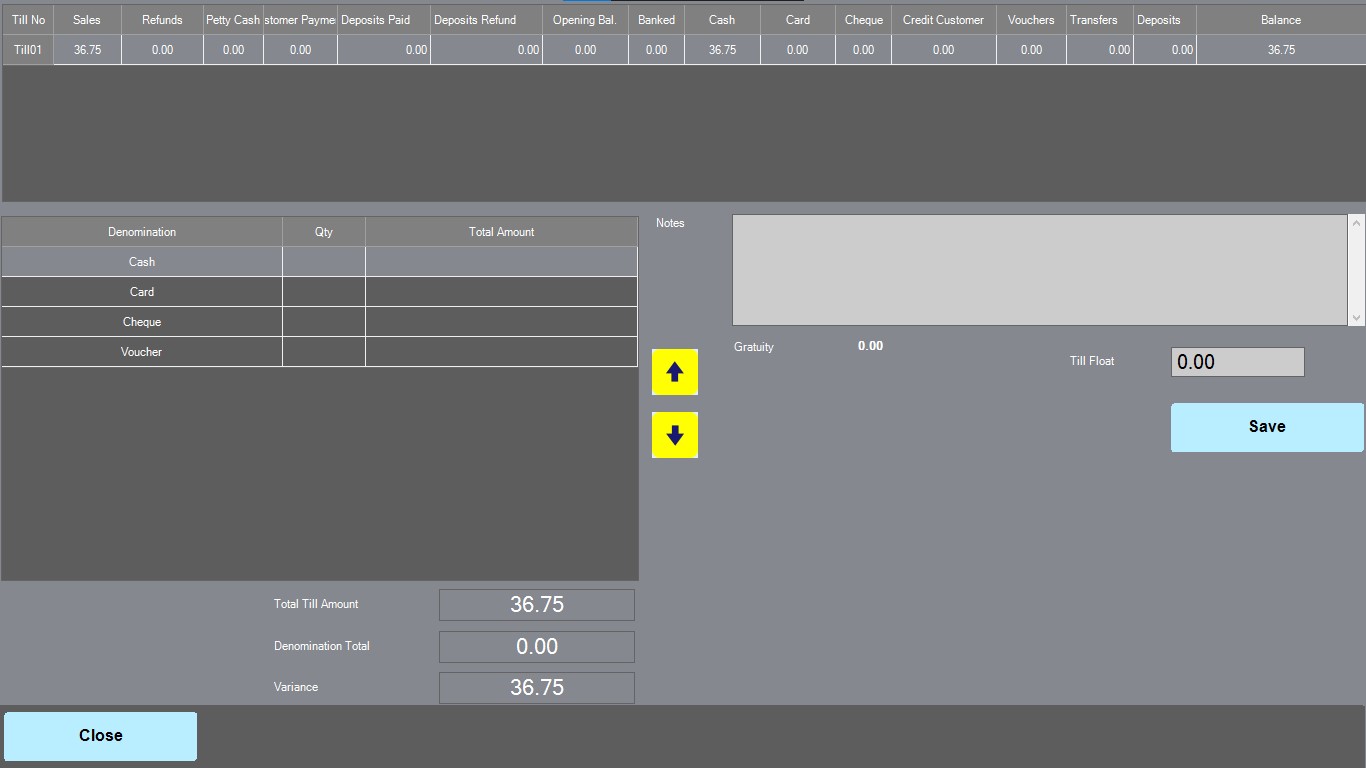This screenshot has width=1366, height=768.
Task: Select the Till01 row in the grid
Action: tap(28, 50)
